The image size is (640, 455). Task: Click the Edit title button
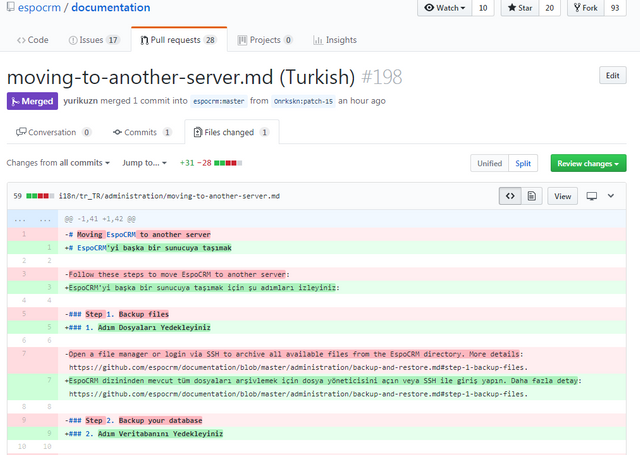coord(612,75)
